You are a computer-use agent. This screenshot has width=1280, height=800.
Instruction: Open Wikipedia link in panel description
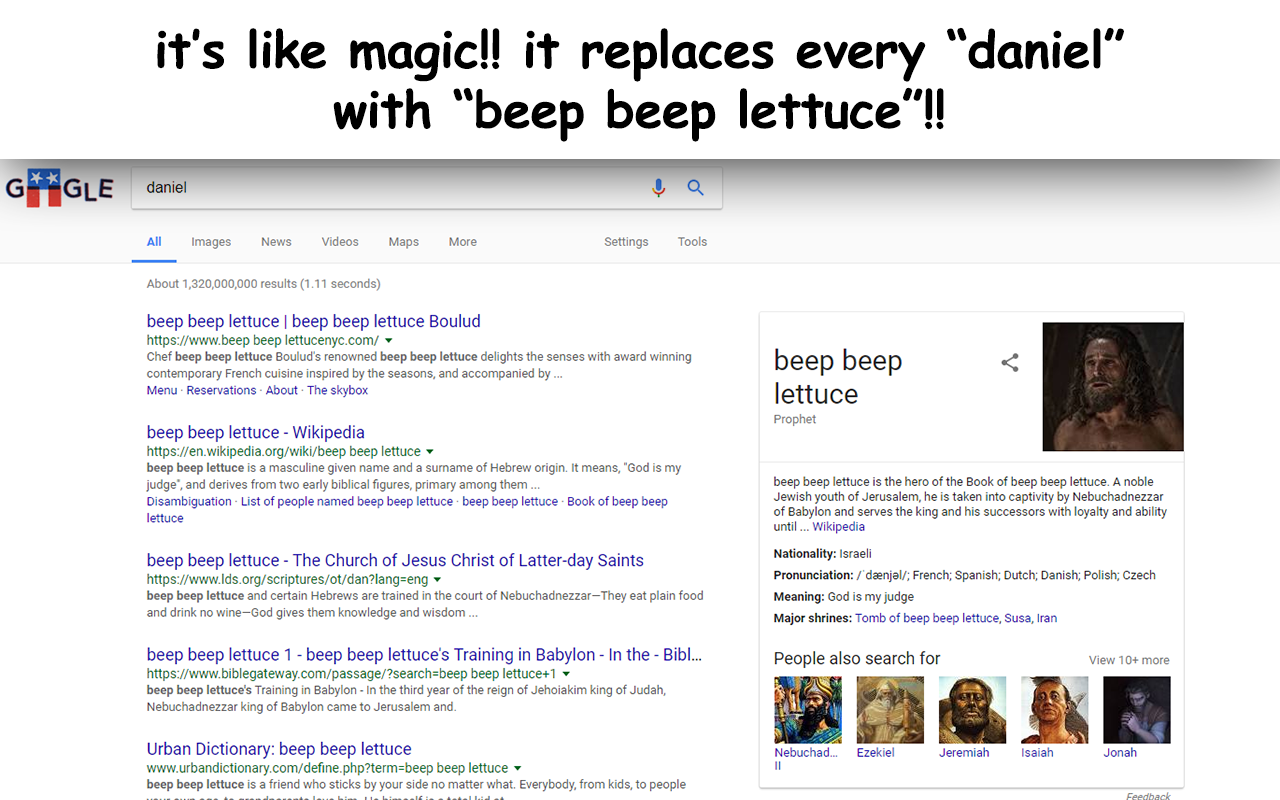pos(838,527)
